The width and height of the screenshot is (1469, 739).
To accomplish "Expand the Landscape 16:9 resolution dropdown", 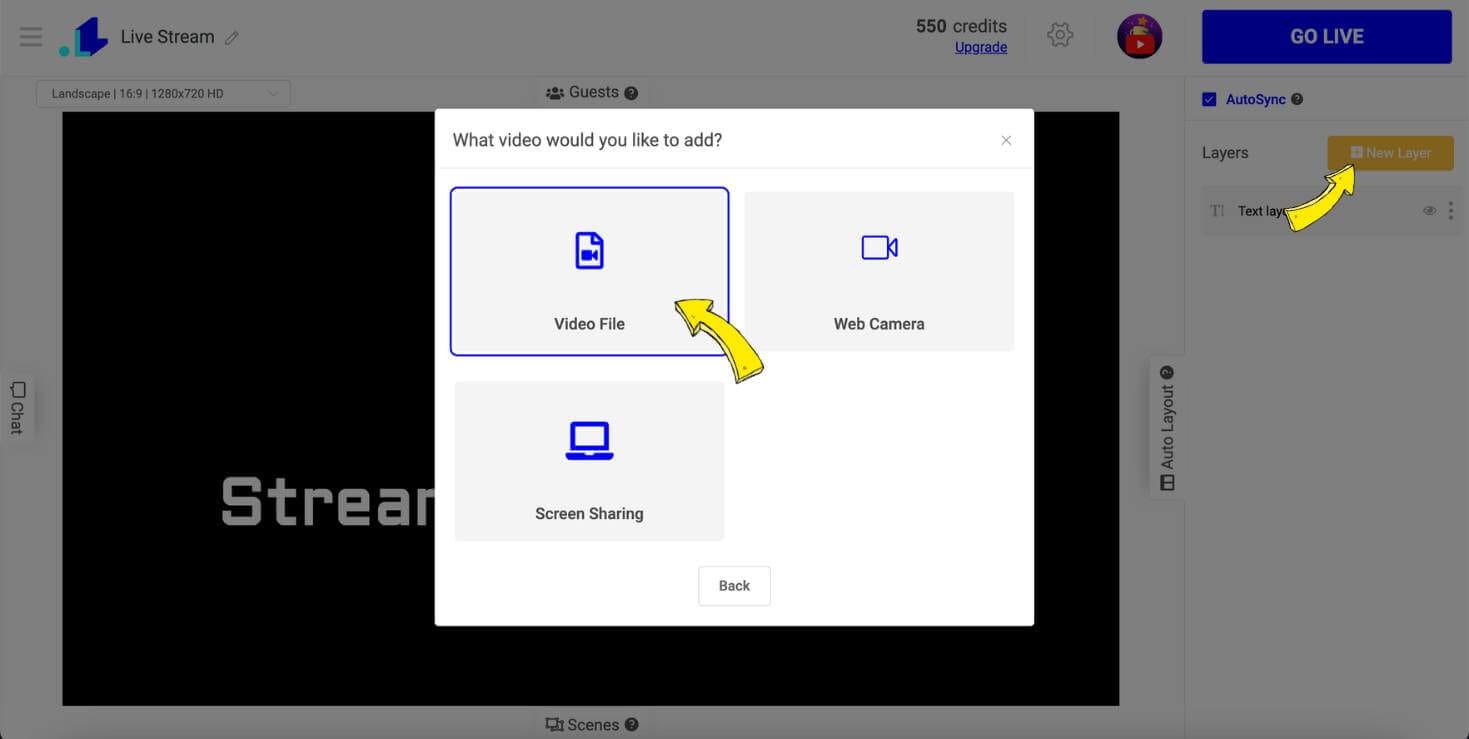I will tap(164, 94).
